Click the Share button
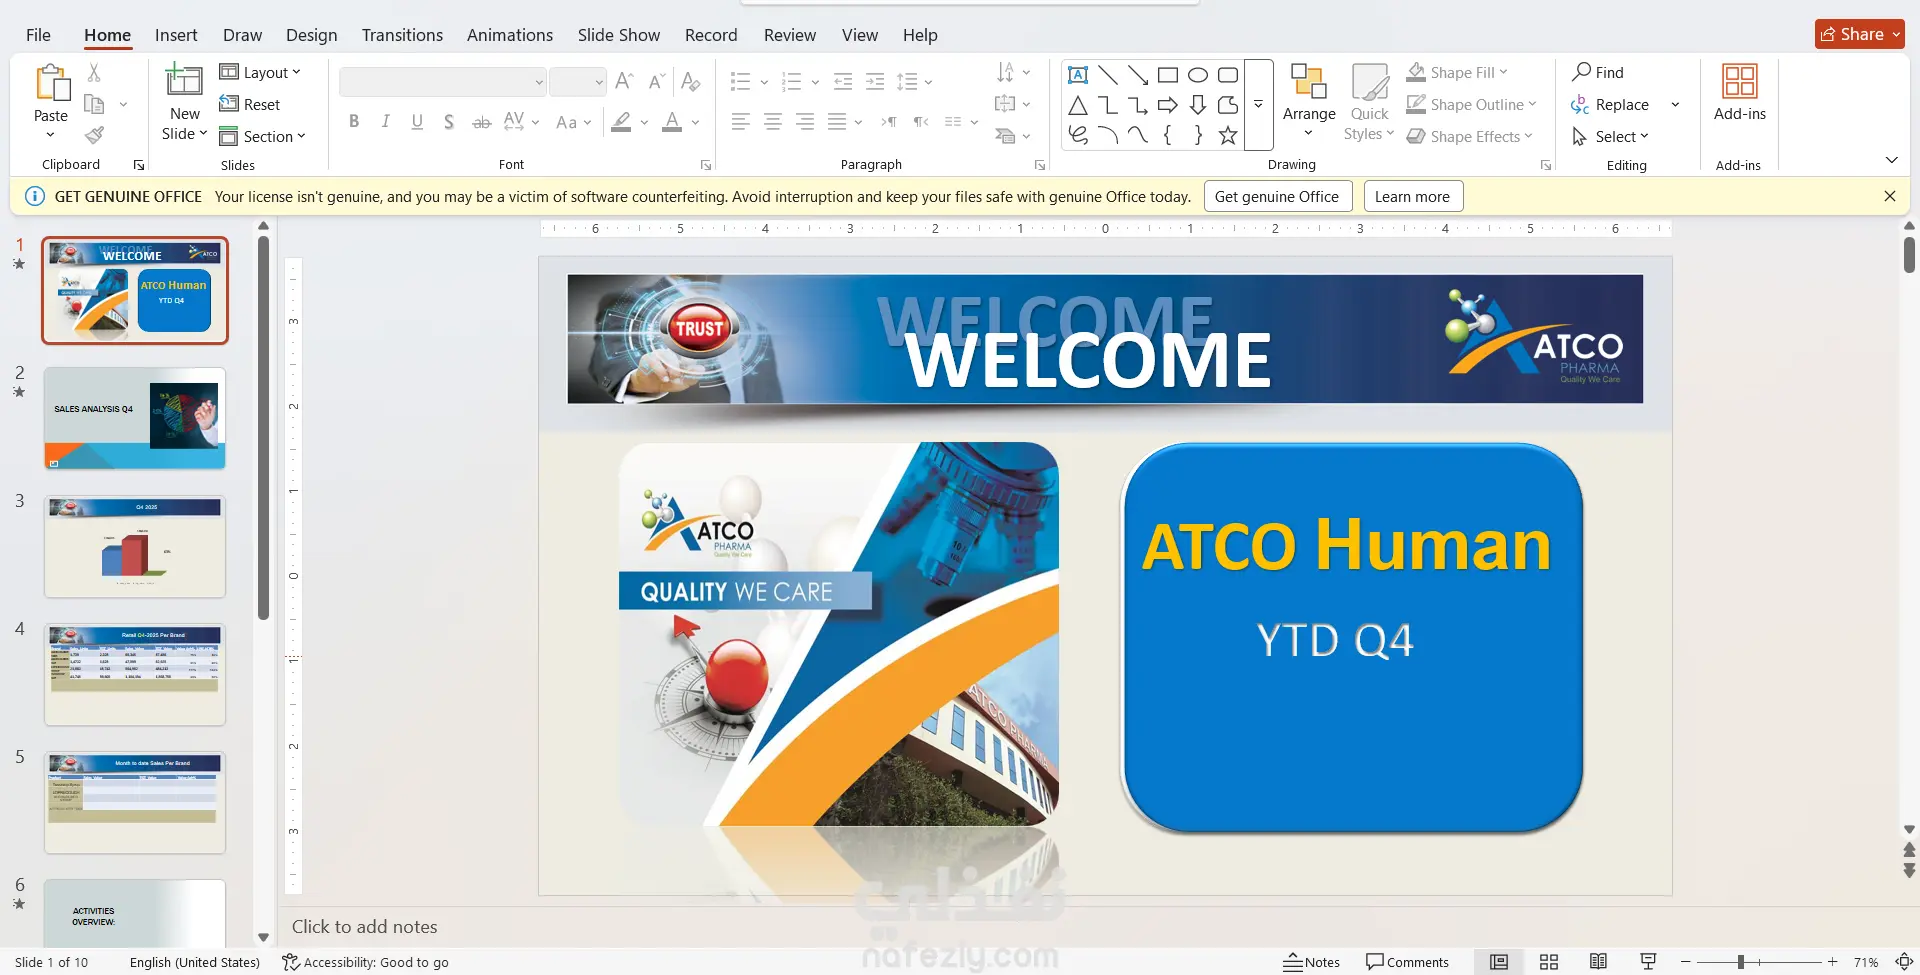The image size is (1920, 975). click(x=1859, y=34)
